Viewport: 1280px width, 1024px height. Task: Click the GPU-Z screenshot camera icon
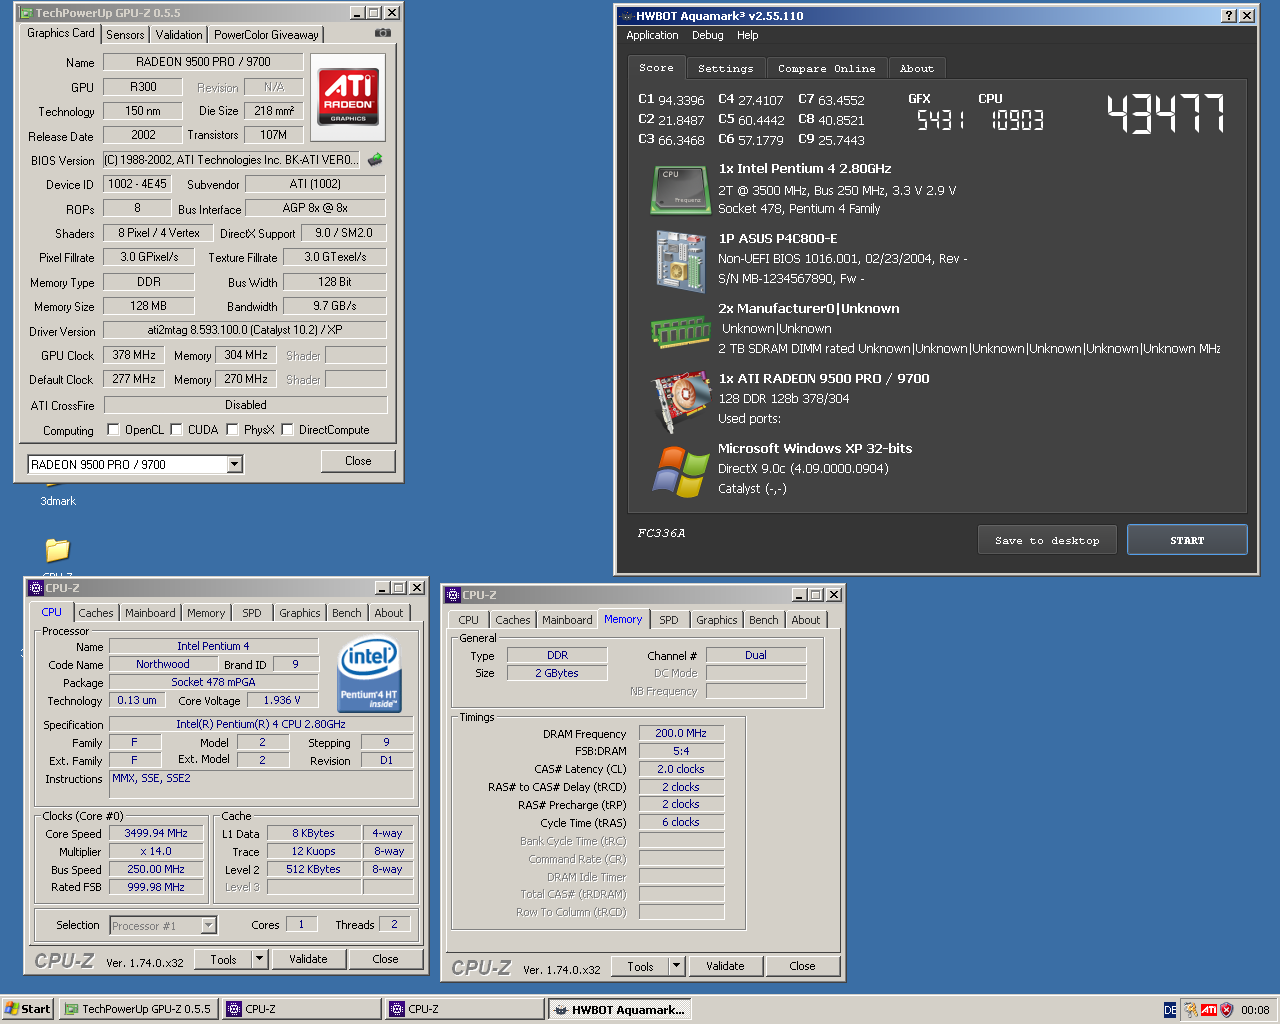(382, 33)
